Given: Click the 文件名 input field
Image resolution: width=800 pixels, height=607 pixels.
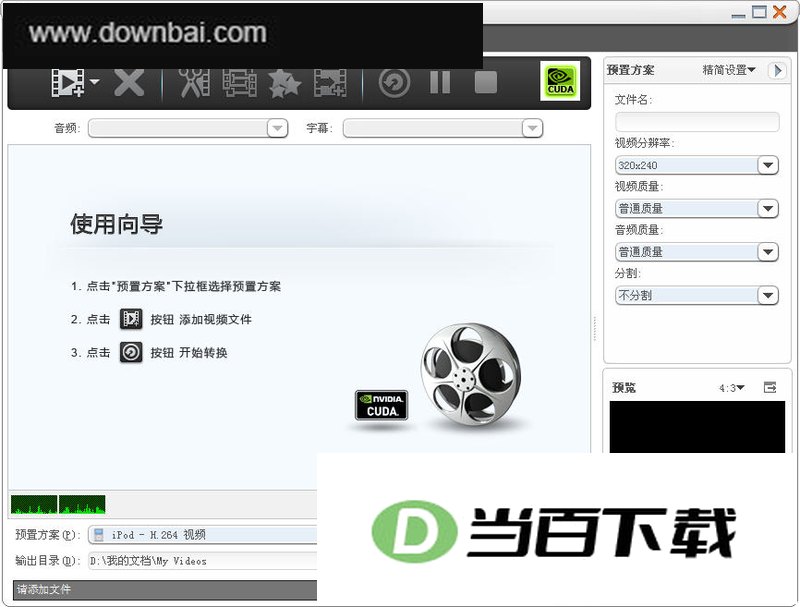Looking at the screenshot, I should pos(697,122).
